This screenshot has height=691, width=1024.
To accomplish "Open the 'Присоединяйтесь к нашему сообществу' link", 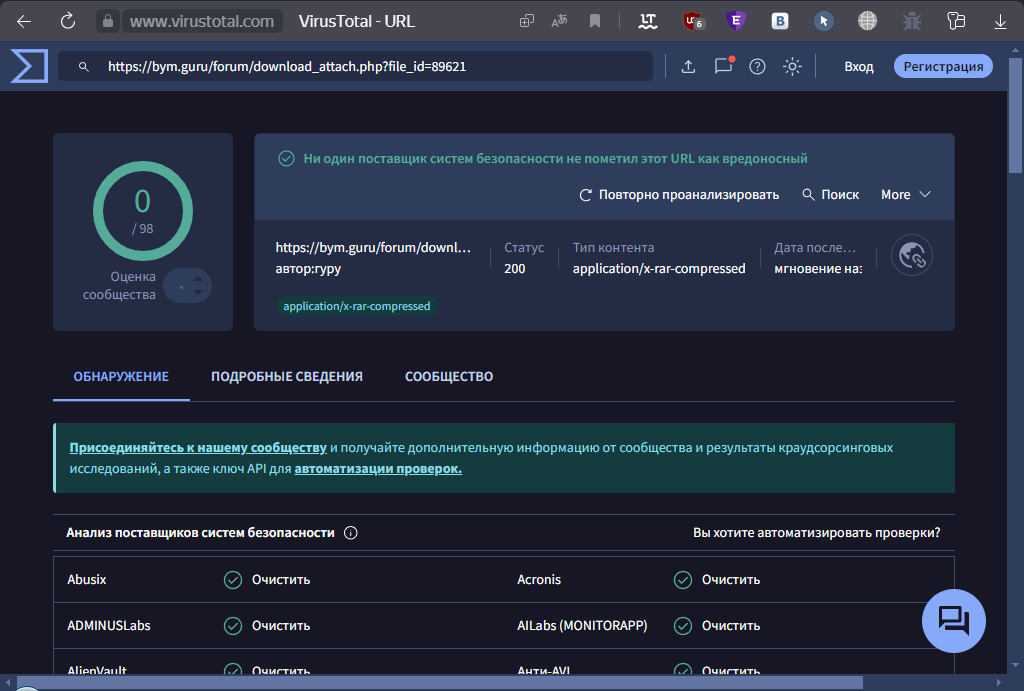I will tap(198, 448).
